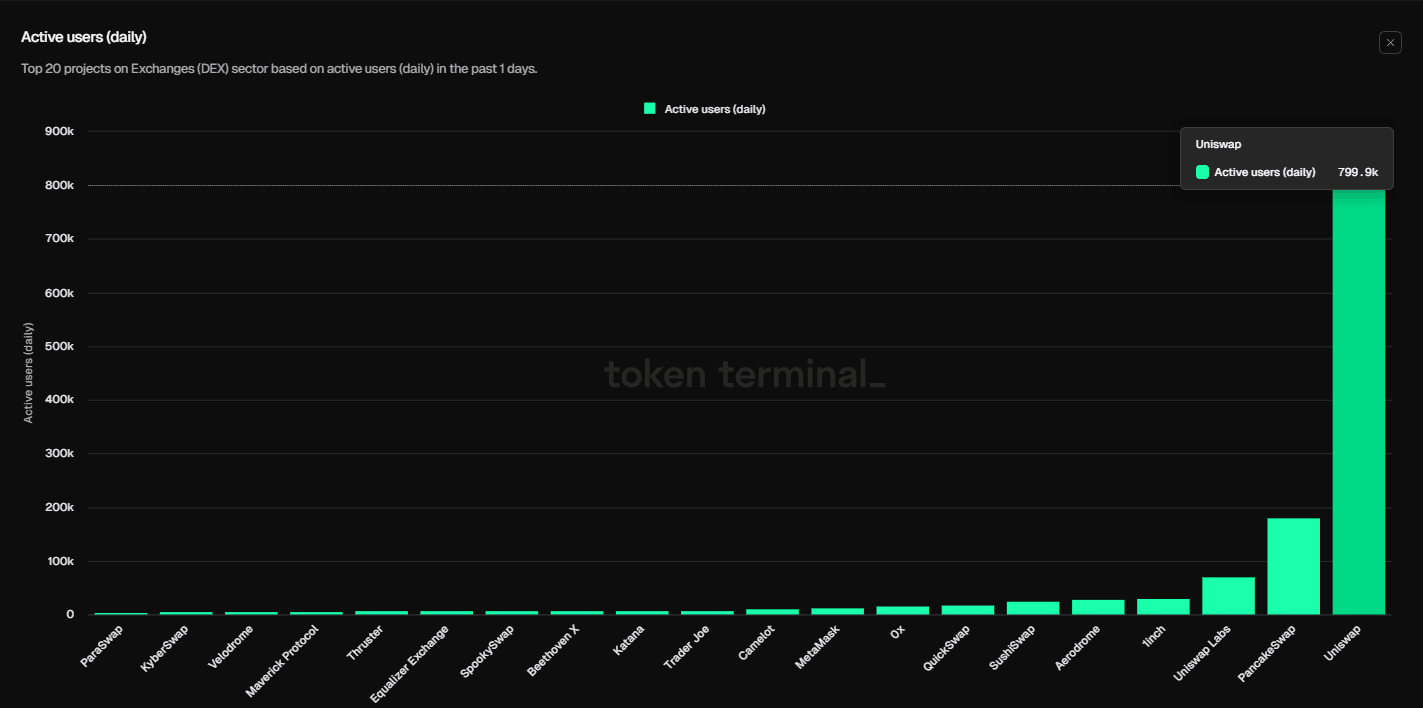Click the Uniswap tooltip showing 799.9k
The image size is (1423, 708).
pos(1287,158)
